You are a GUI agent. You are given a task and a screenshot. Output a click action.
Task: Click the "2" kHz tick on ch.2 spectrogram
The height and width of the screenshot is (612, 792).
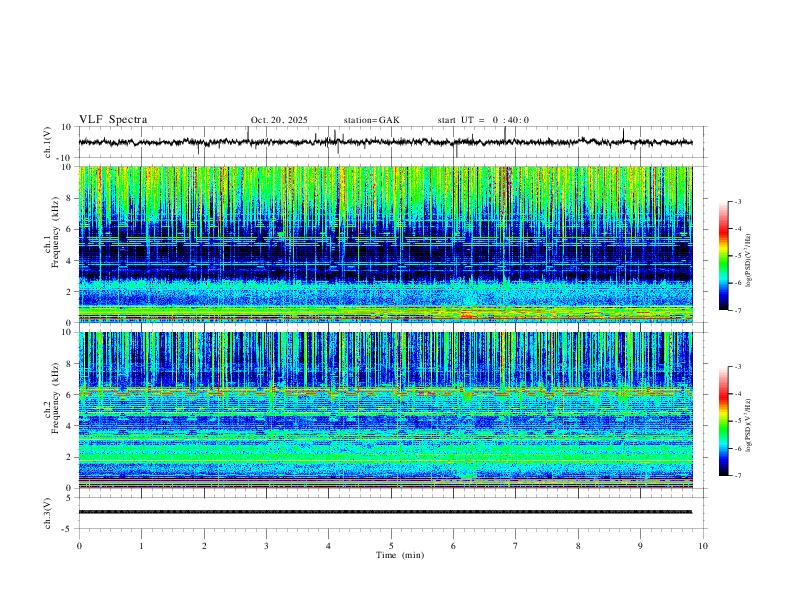coord(70,457)
